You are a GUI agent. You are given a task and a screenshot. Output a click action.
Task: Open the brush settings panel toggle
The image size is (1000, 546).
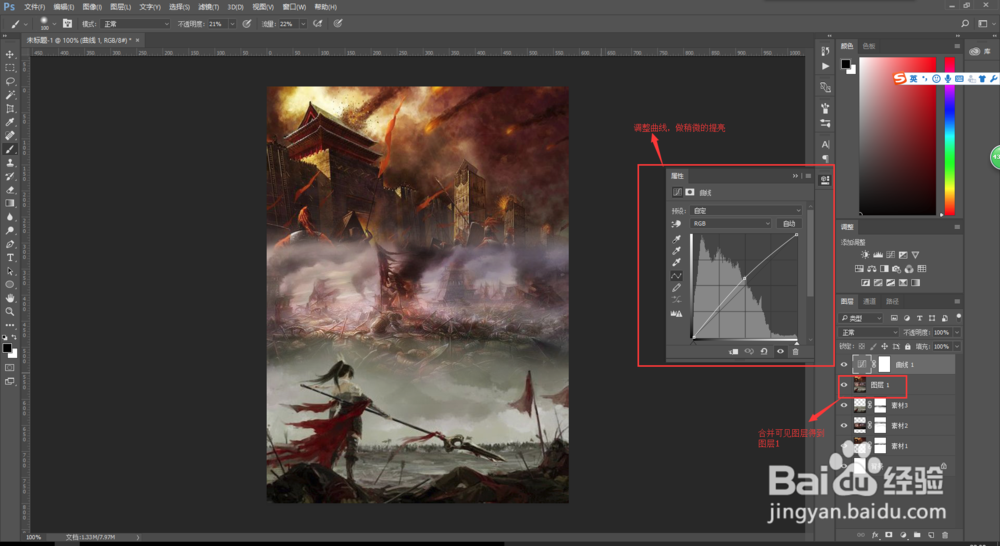[x=67, y=24]
